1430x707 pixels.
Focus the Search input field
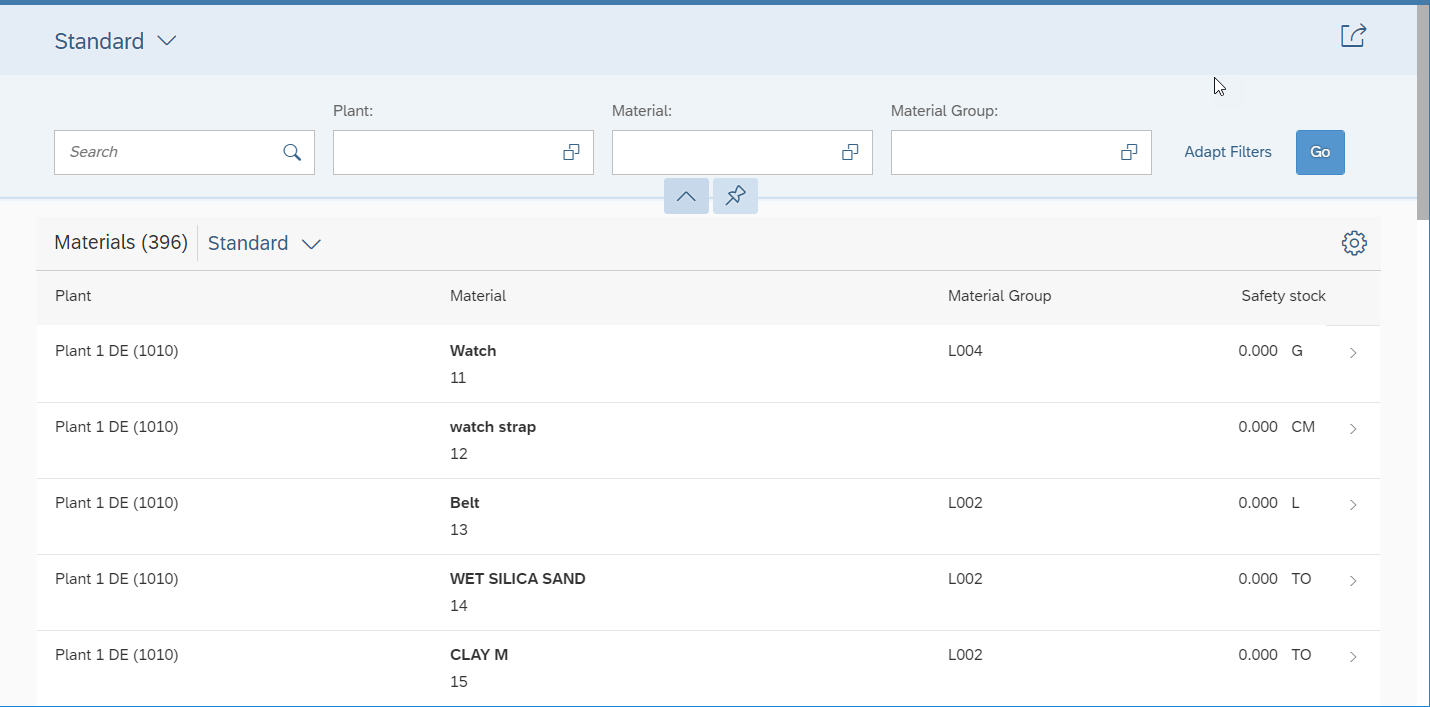[170, 152]
